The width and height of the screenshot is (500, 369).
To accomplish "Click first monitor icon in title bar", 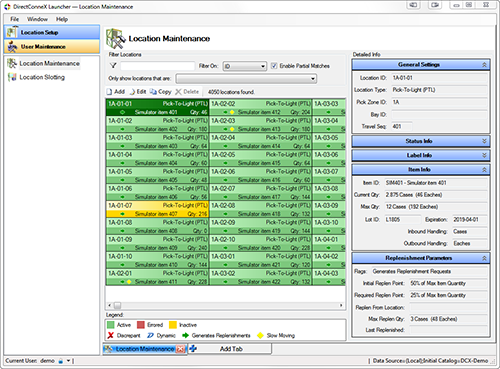I will (x=413, y=5).
